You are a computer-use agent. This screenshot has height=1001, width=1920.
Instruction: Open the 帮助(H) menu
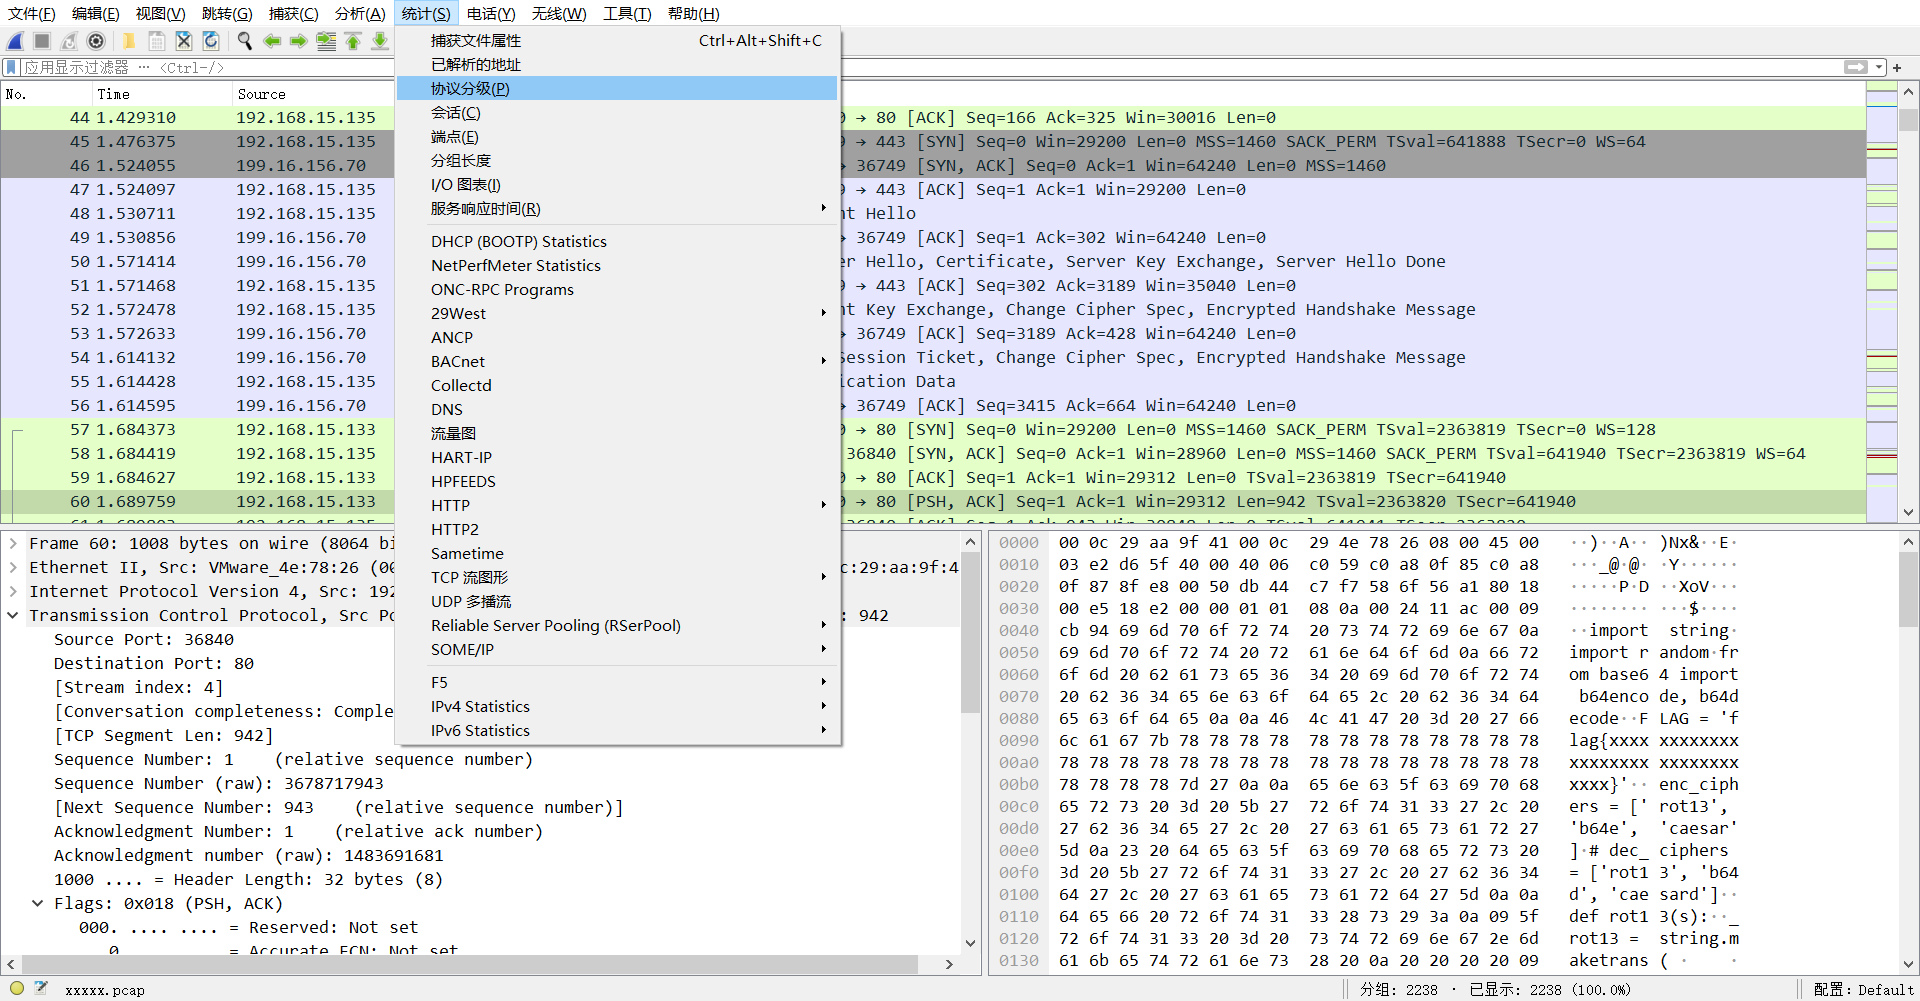(694, 13)
